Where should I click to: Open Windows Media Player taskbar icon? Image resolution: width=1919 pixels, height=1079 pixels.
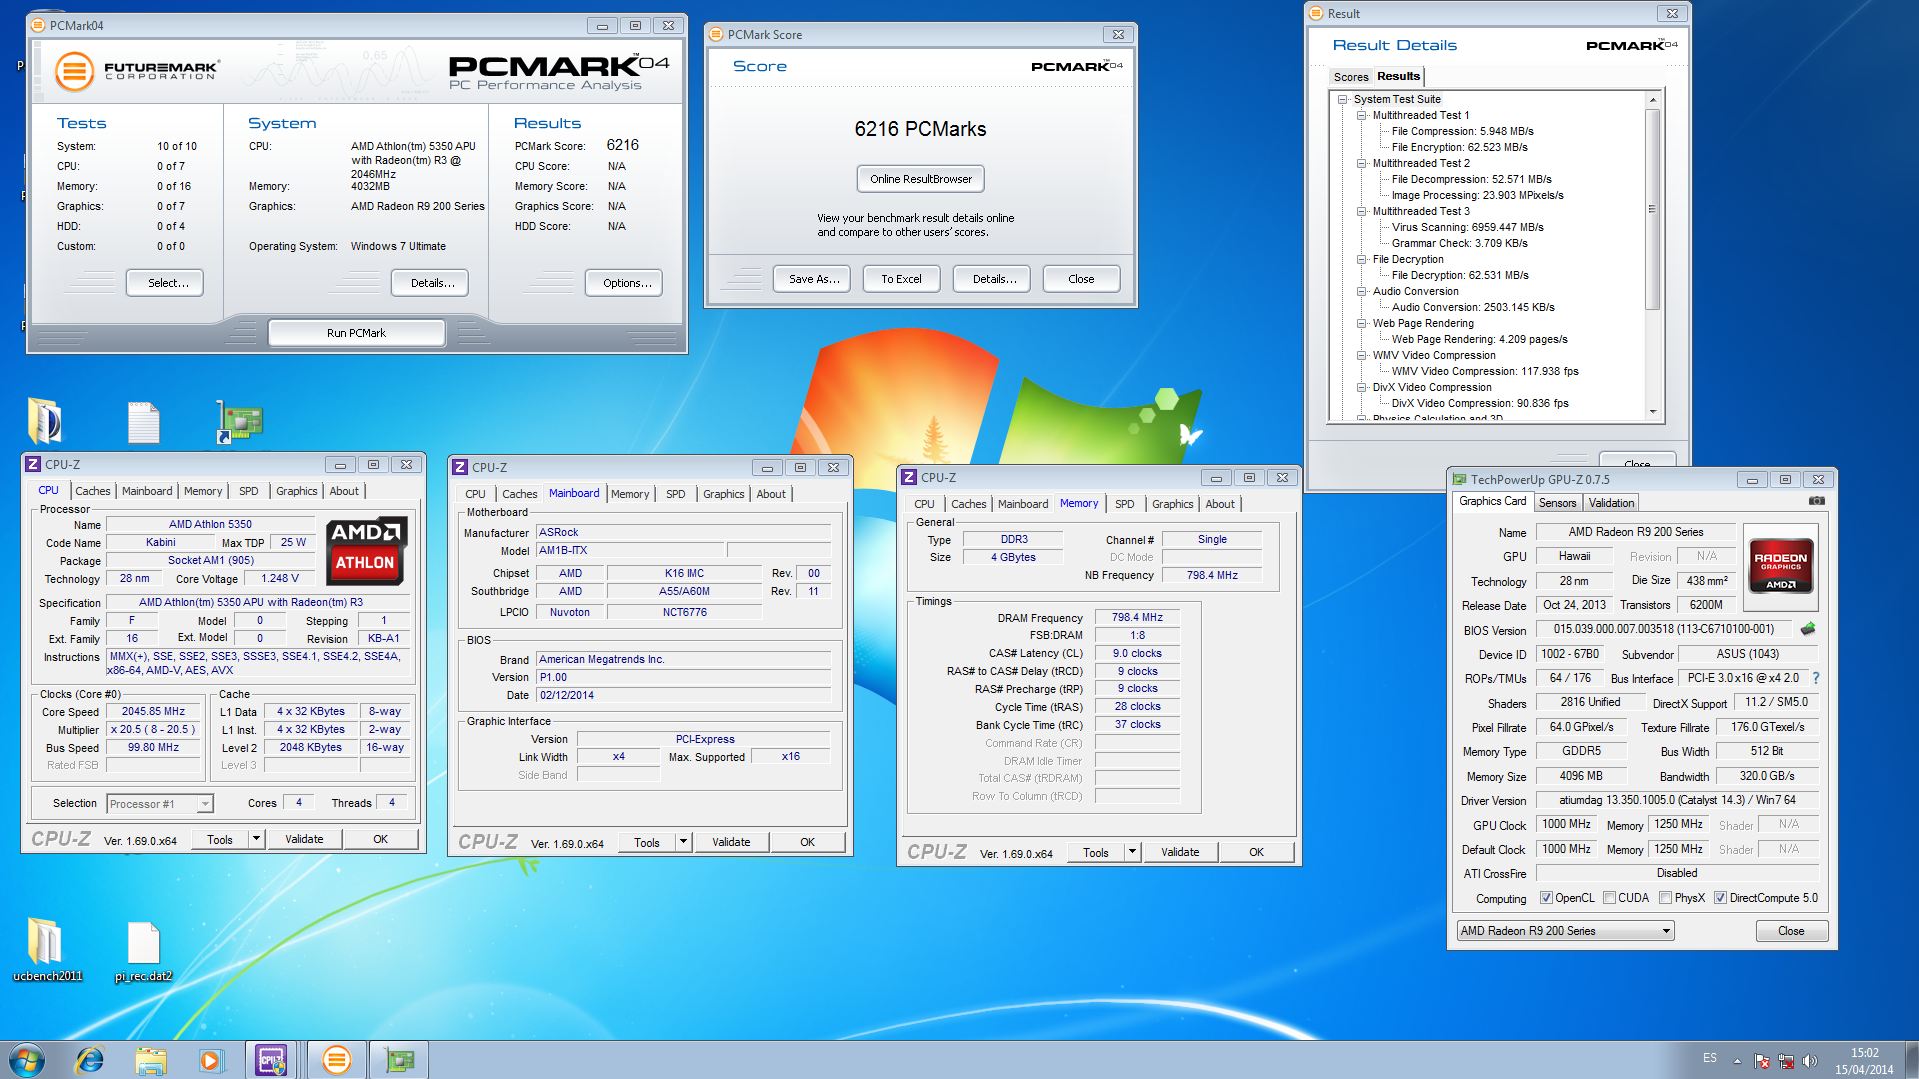pyautogui.click(x=211, y=1060)
